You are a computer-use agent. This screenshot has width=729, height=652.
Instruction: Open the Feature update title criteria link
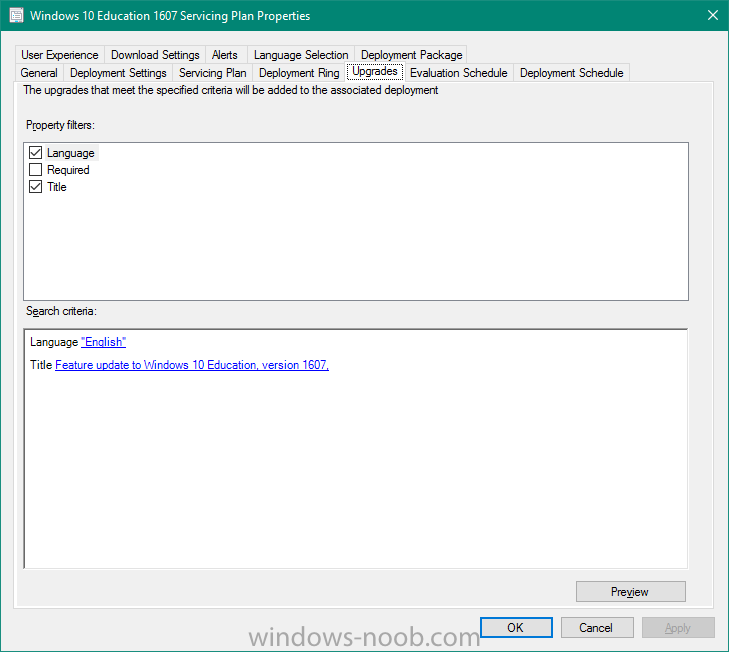pyautogui.click(x=192, y=365)
